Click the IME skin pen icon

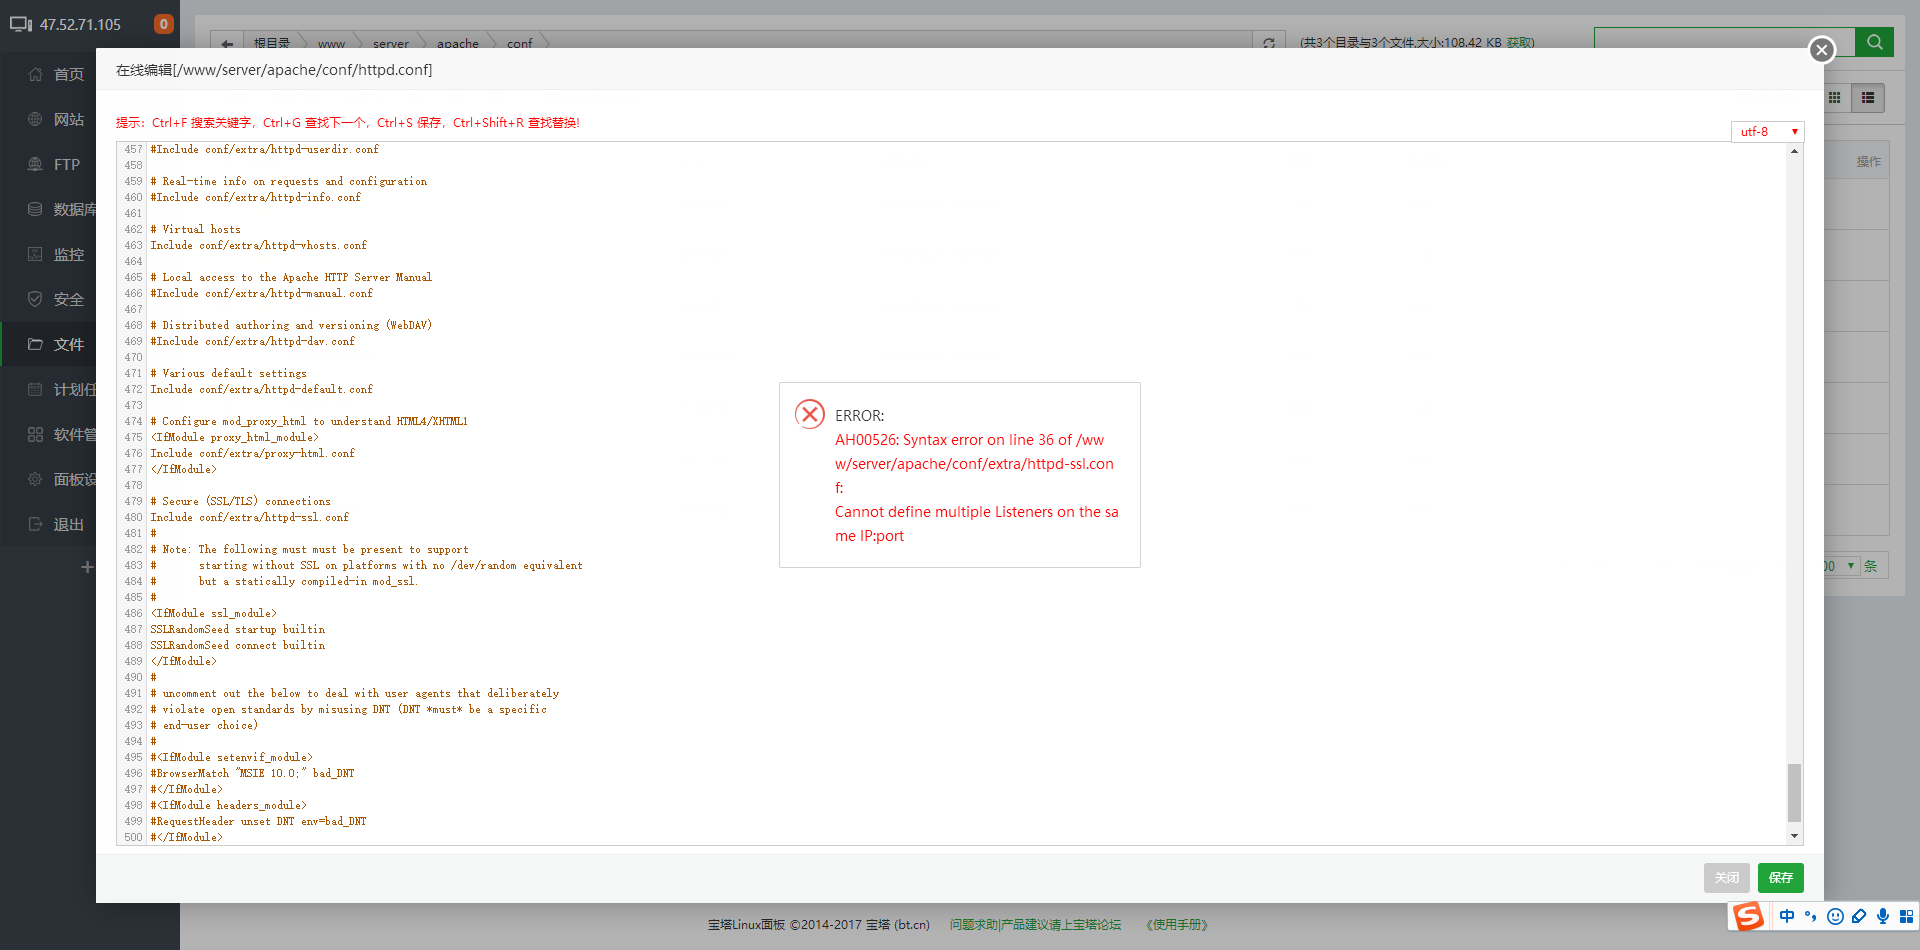tap(1859, 916)
